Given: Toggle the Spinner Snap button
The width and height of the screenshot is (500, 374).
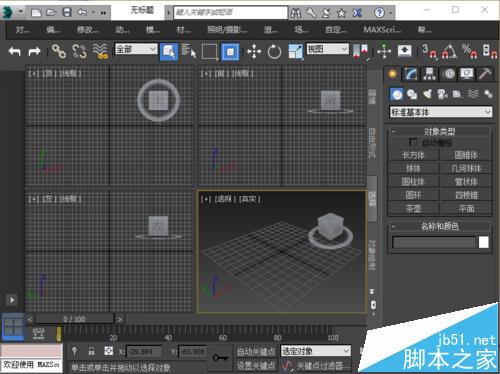Looking at the screenshot, I should 490,51.
